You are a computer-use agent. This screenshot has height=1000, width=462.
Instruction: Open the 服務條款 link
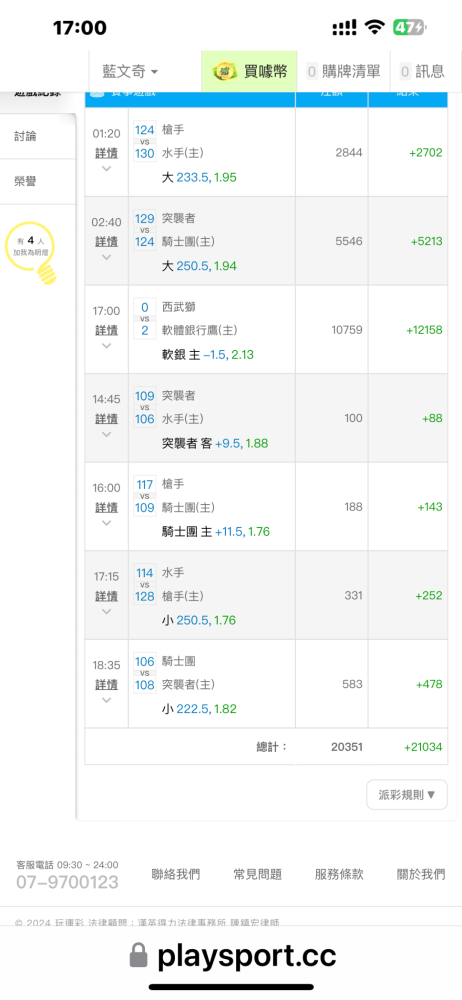point(339,874)
